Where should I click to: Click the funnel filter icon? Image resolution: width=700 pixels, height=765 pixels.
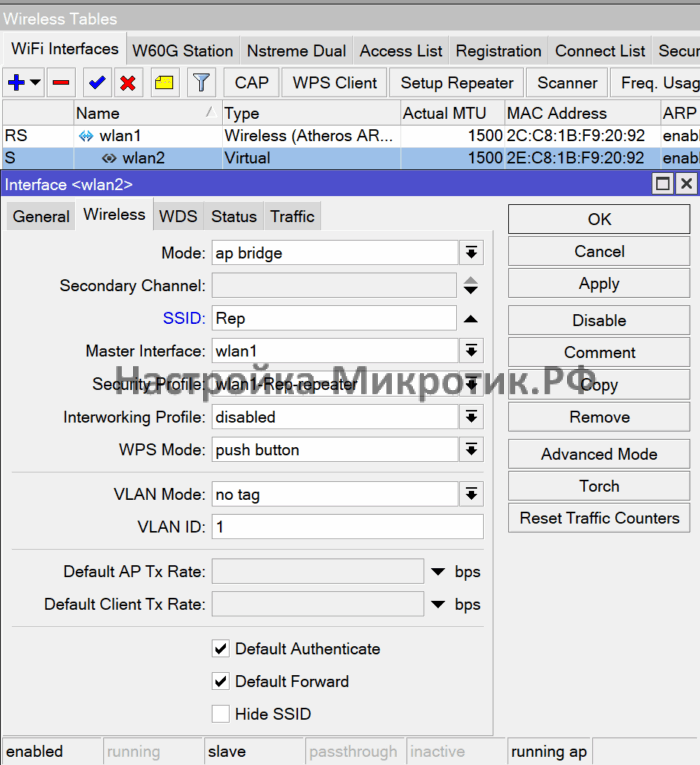pyautogui.click(x=201, y=82)
